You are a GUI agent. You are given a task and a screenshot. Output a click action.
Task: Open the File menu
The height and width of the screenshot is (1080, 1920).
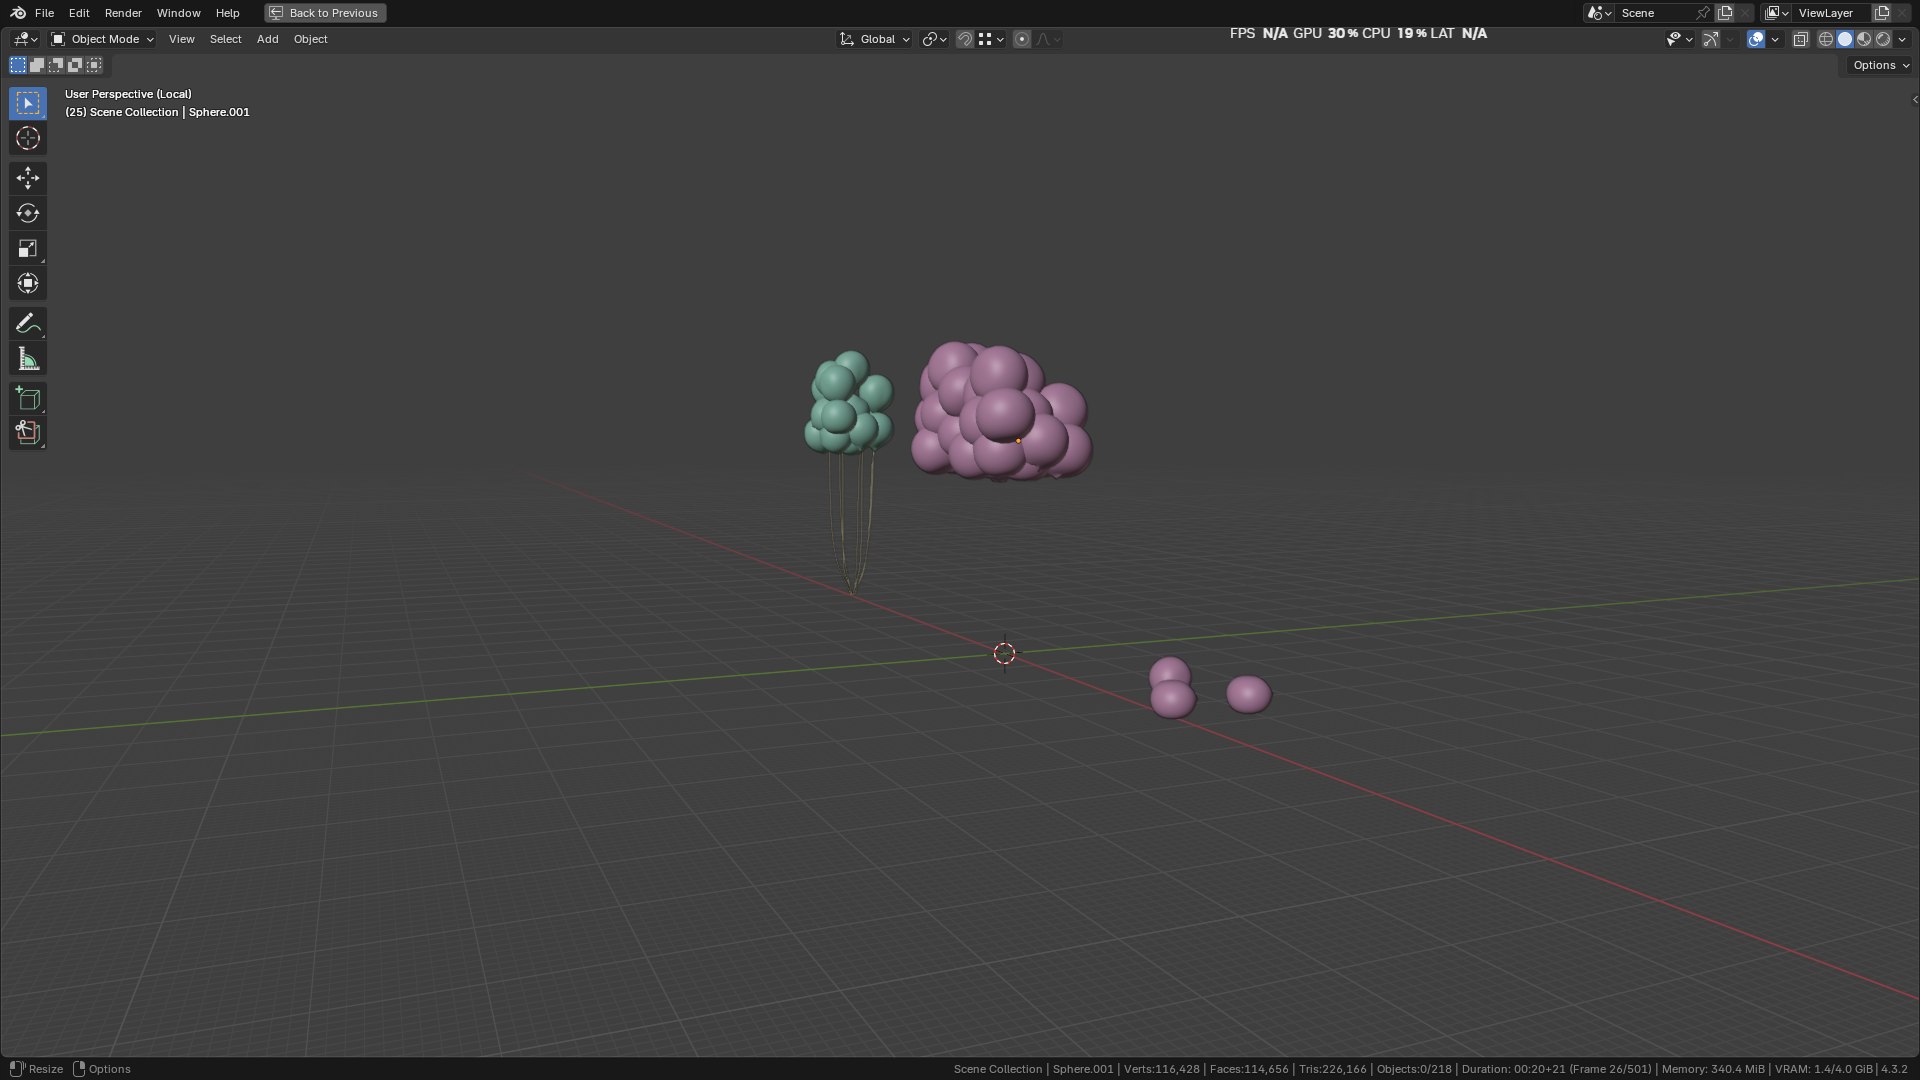(44, 13)
